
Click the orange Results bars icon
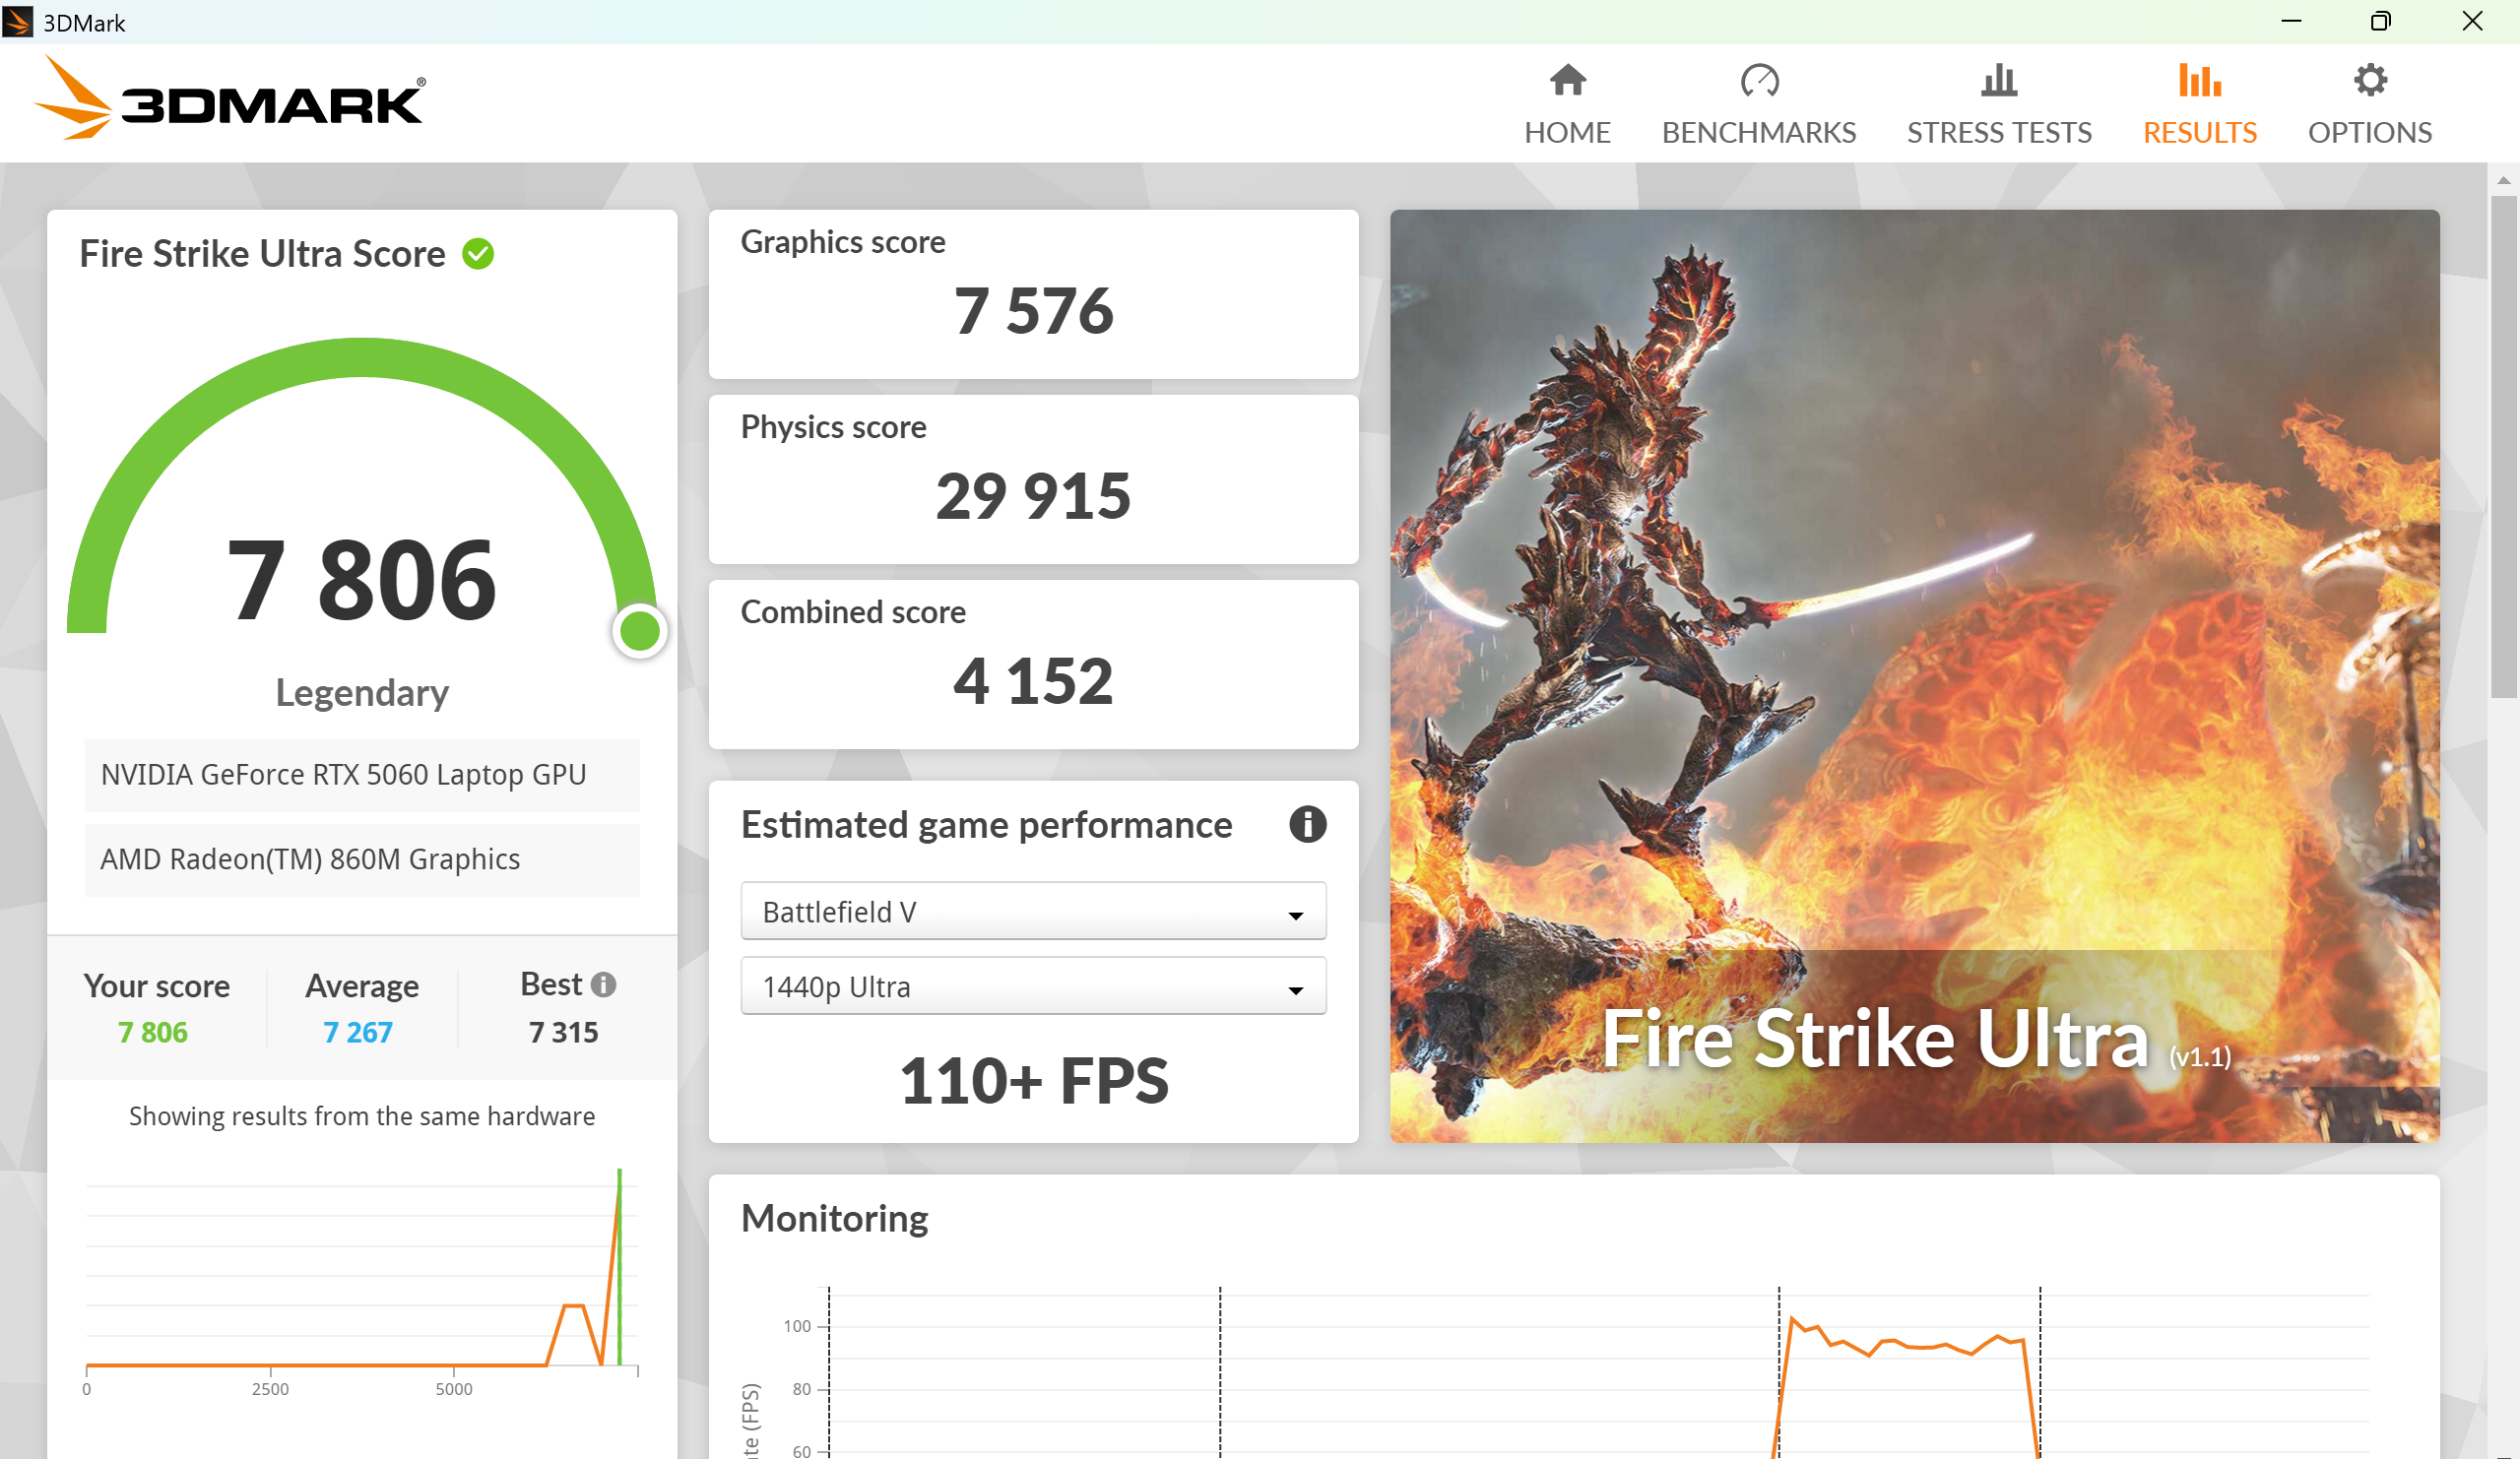click(2199, 80)
